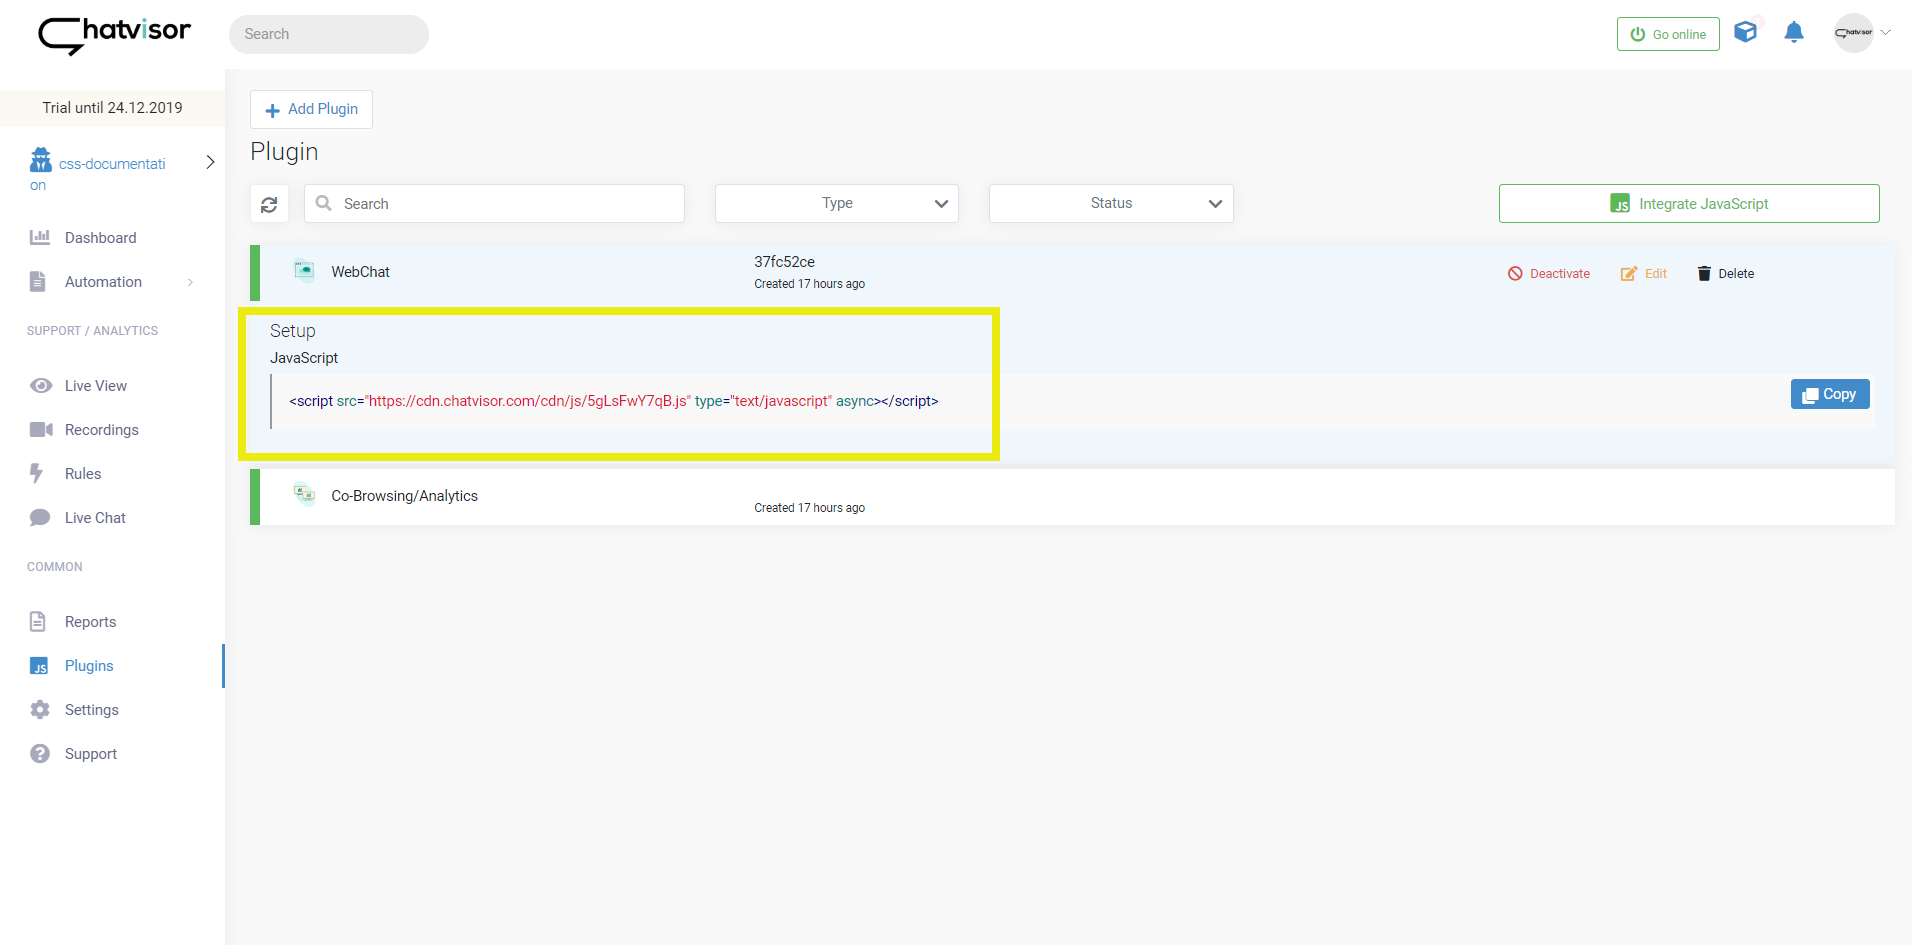Refresh the plugin list
Image resolution: width=1912 pixels, height=945 pixels.
(x=269, y=204)
